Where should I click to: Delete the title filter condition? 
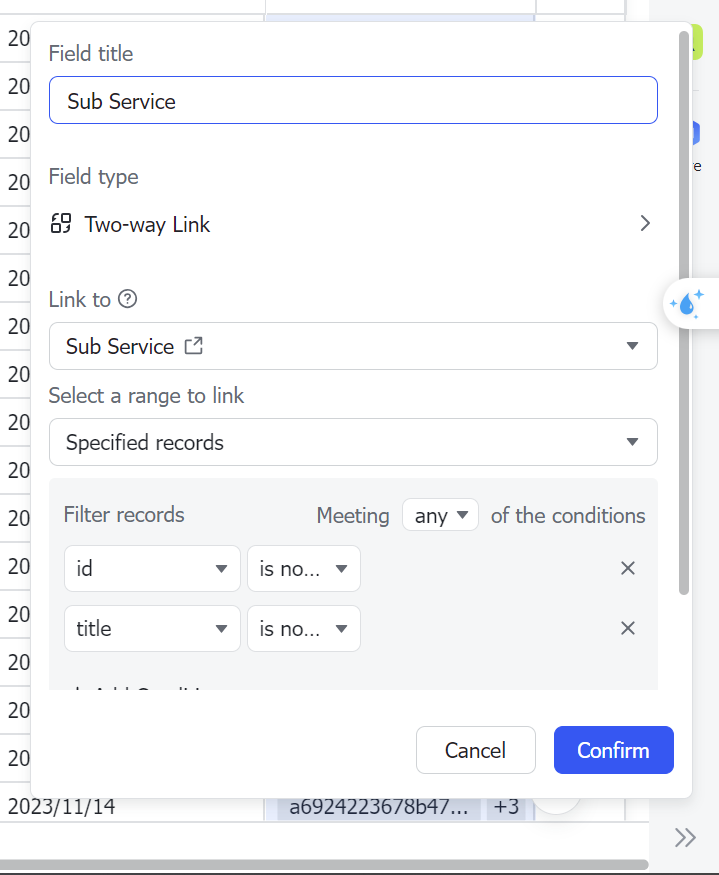tap(628, 628)
